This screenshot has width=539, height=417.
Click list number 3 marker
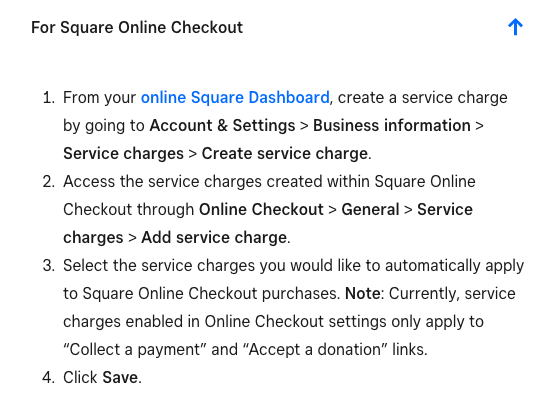point(49,266)
